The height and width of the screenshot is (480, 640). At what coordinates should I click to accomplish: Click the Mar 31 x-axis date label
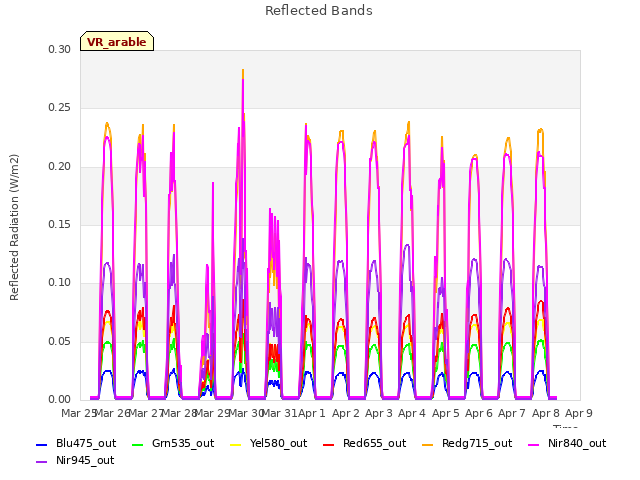[280, 413]
